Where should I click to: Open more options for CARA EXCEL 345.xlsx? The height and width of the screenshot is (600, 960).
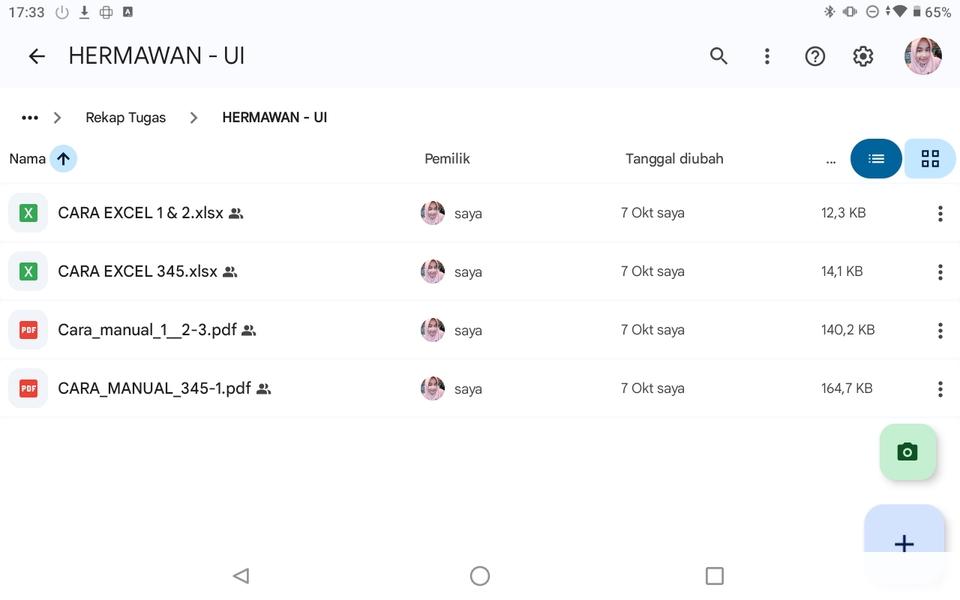(x=940, y=272)
